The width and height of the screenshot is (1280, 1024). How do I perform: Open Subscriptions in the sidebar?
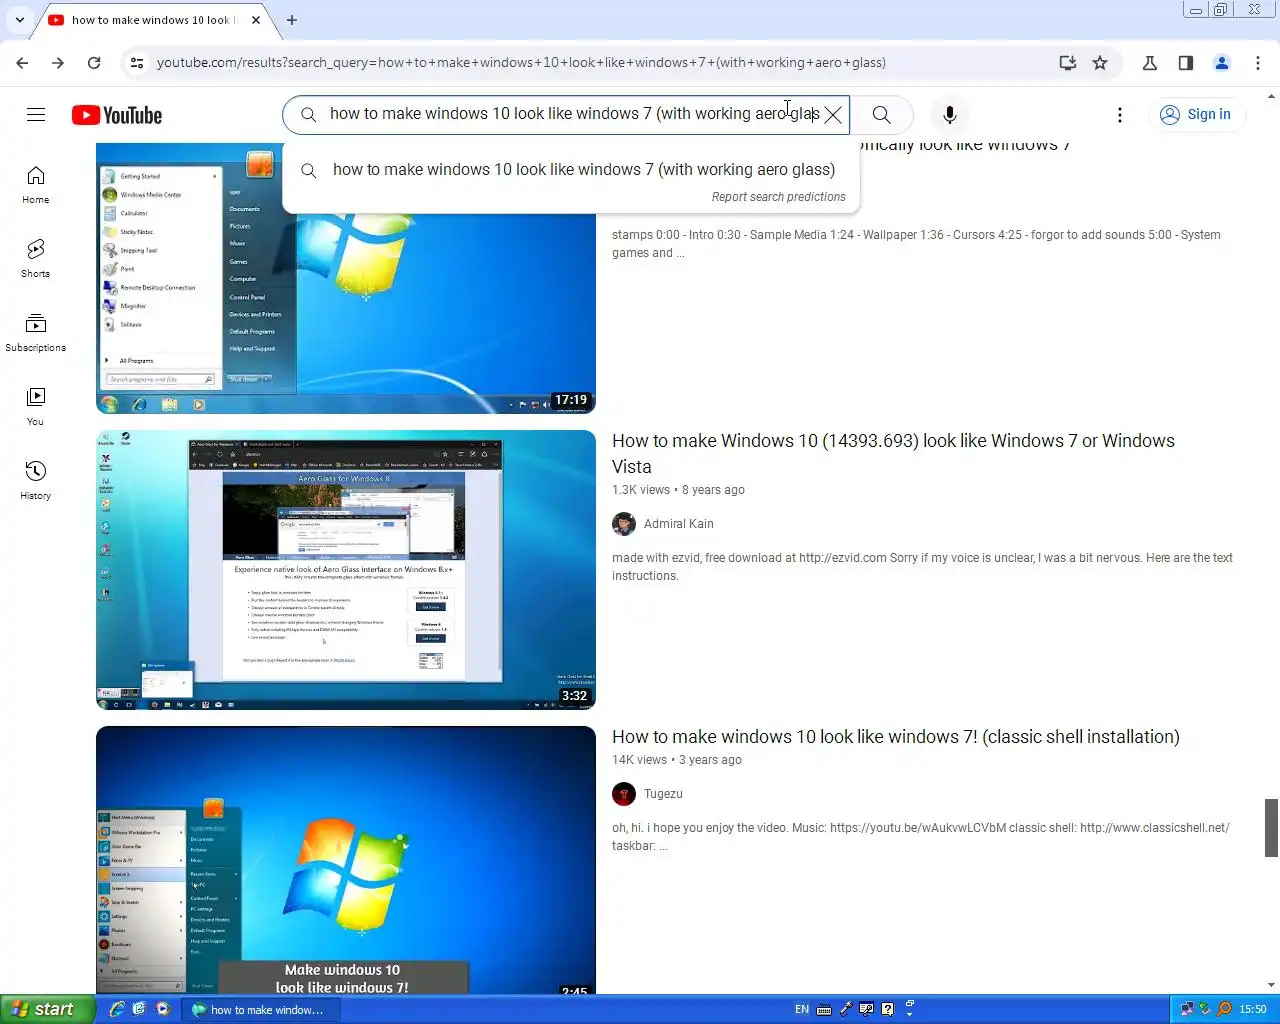[36, 333]
